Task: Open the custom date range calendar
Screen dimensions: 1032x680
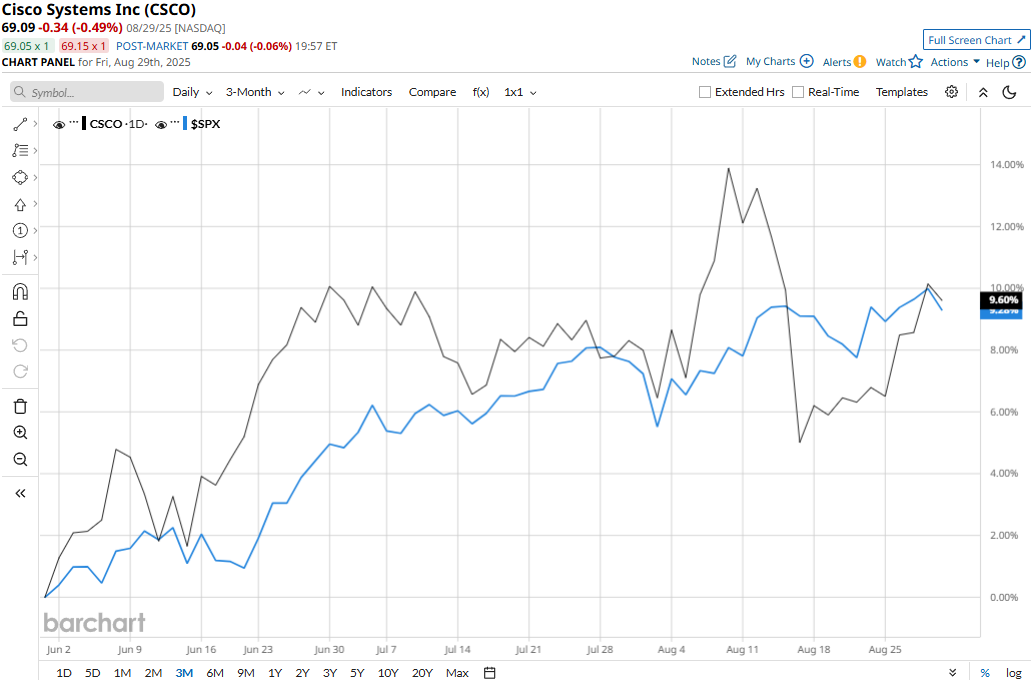Action: point(489,673)
